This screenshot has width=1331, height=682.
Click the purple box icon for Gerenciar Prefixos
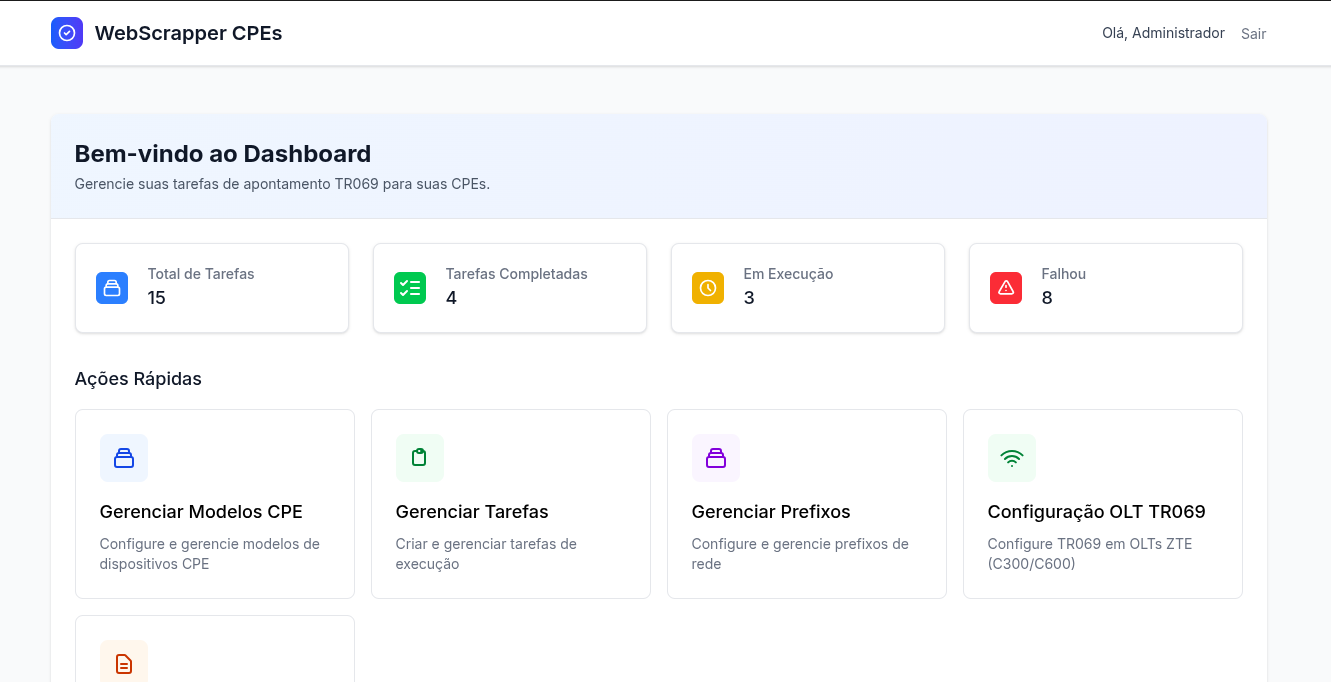715,457
